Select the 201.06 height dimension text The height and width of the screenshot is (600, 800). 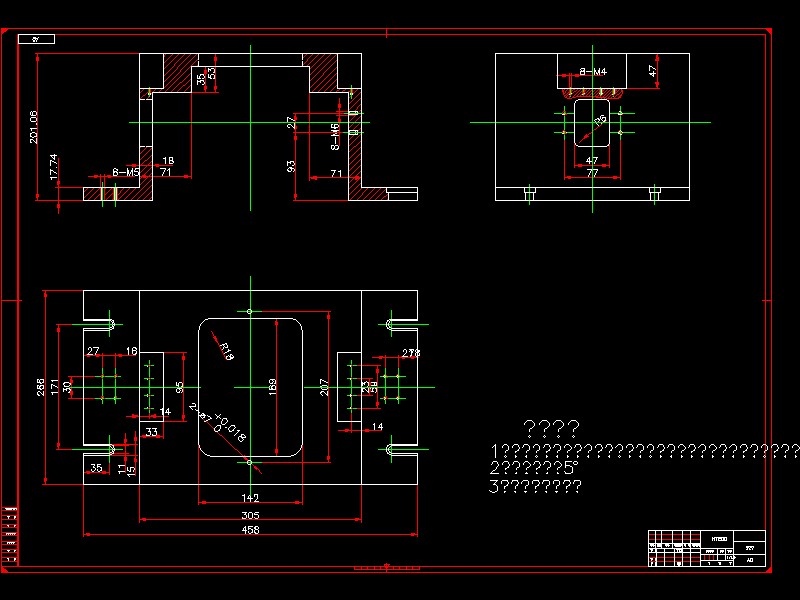pos(34,127)
